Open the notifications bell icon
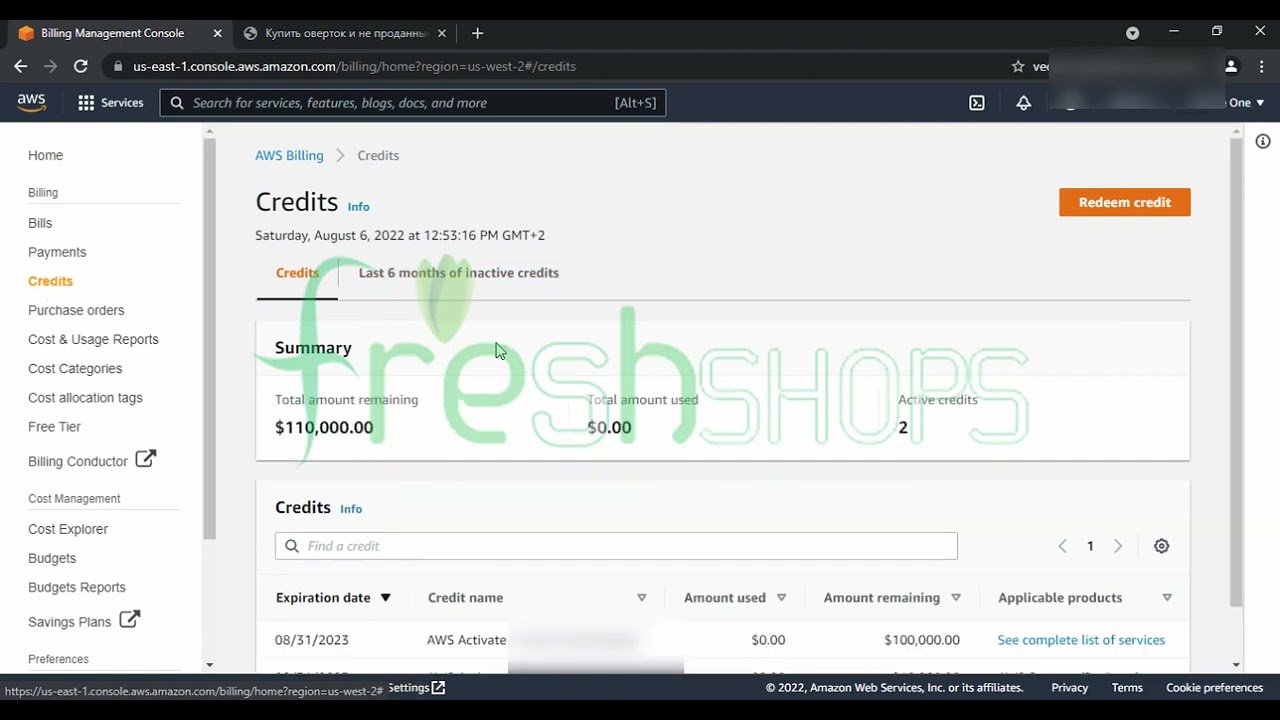This screenshot has width=1280, height=720. pyautogui.click(x=1024, y=103)
